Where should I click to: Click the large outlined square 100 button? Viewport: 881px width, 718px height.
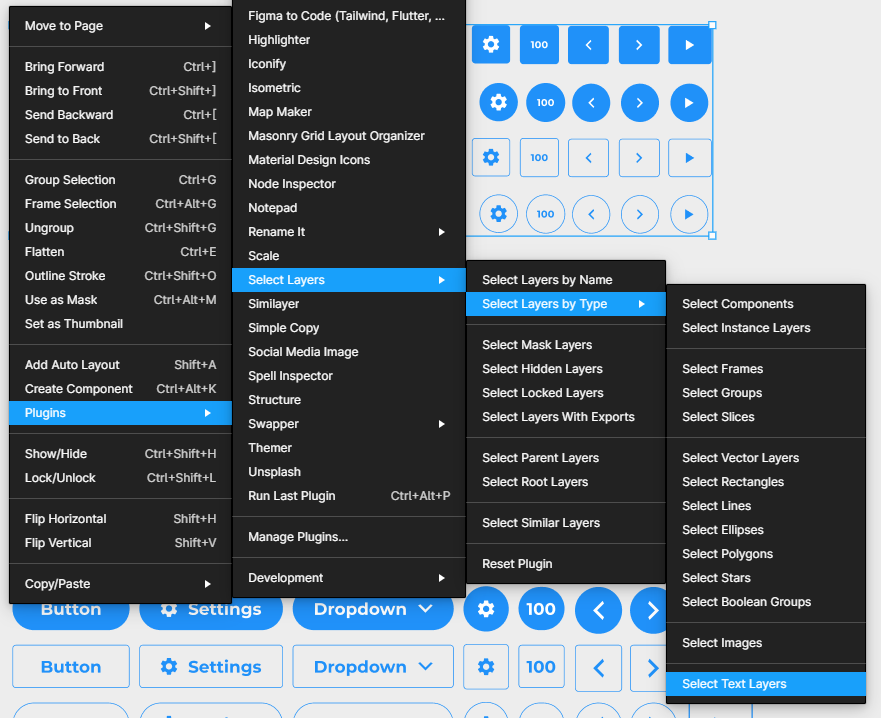541,667
